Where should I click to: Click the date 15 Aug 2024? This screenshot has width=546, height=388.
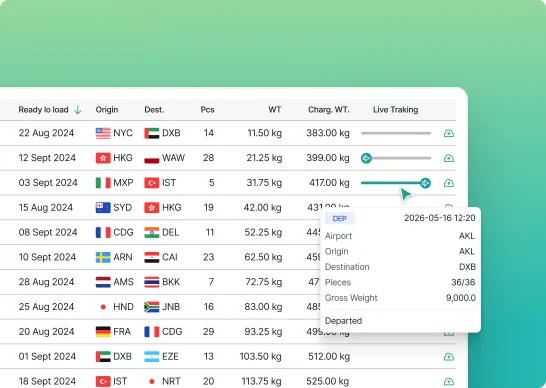[46, 208]
